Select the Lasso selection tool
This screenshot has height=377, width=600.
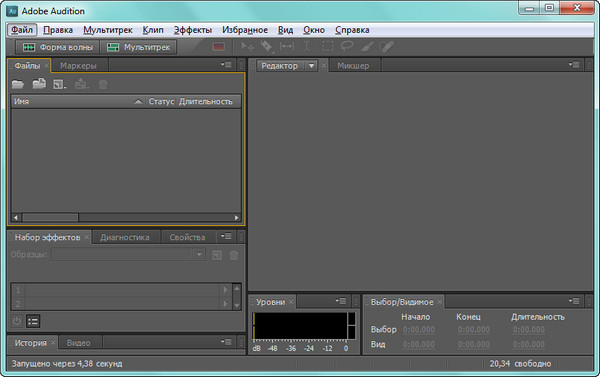click(347, 47)
